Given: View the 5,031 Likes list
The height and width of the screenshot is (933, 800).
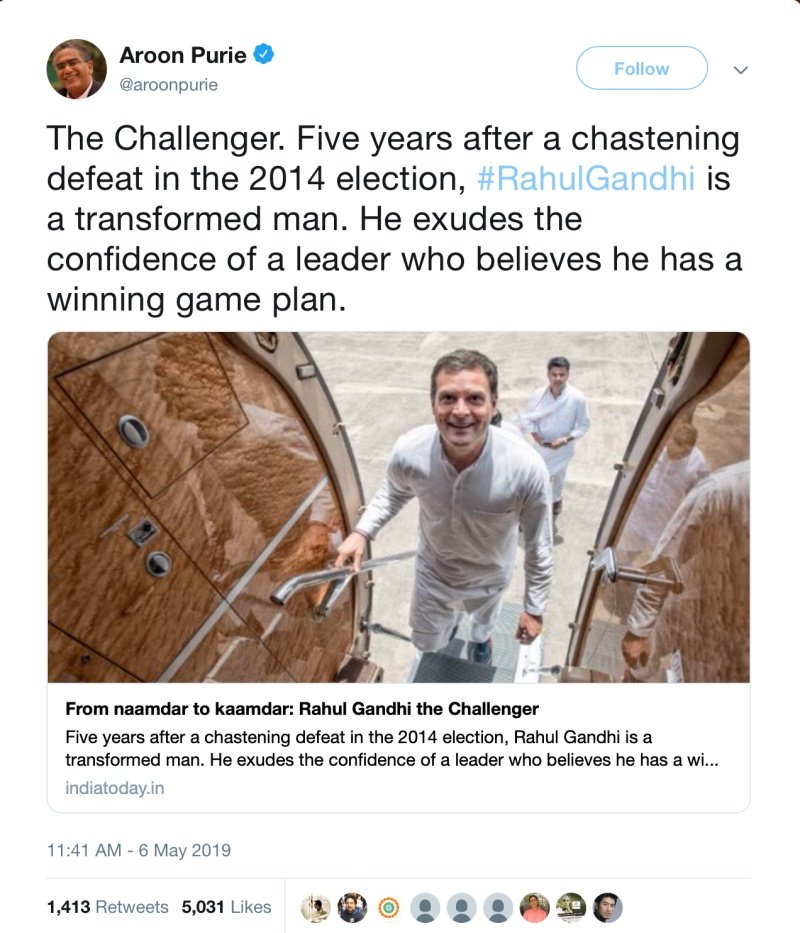Looking at the screenshot, I should point(227,907).
